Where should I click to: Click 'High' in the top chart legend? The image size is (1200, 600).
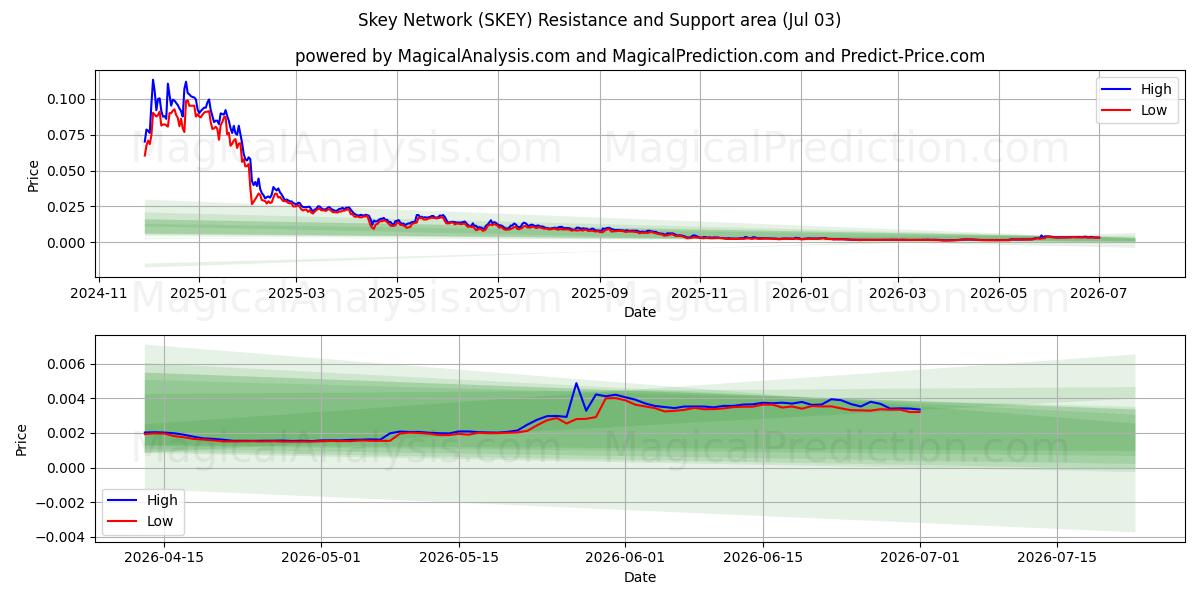(x=1157, y=89)
